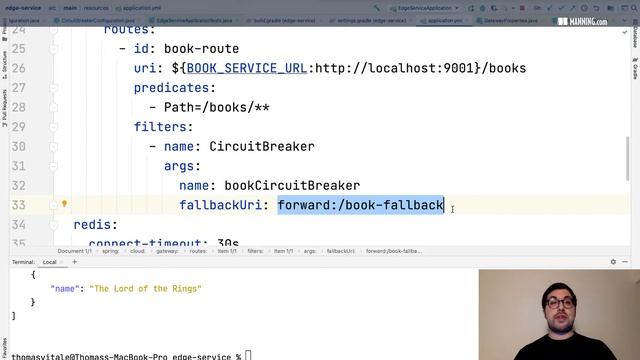Click the rollback undo arrow icon
This screenshot has height=360, width=640.
point(596,8)
